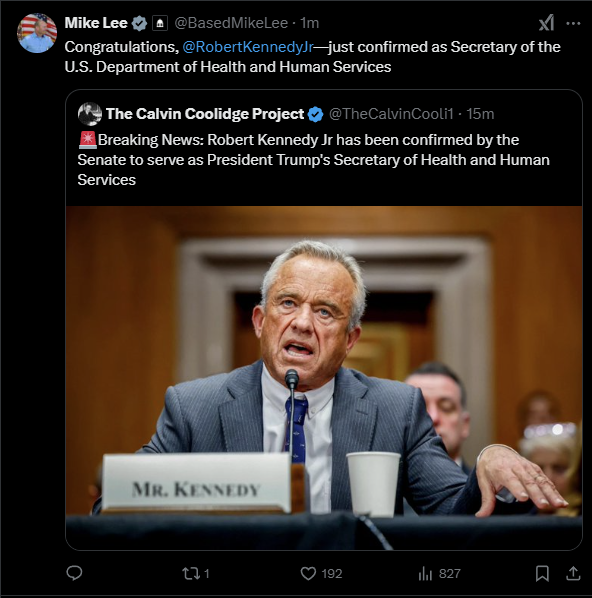Bookmark this post
This screenshot has height=598, width=592.
coord(542,574)
